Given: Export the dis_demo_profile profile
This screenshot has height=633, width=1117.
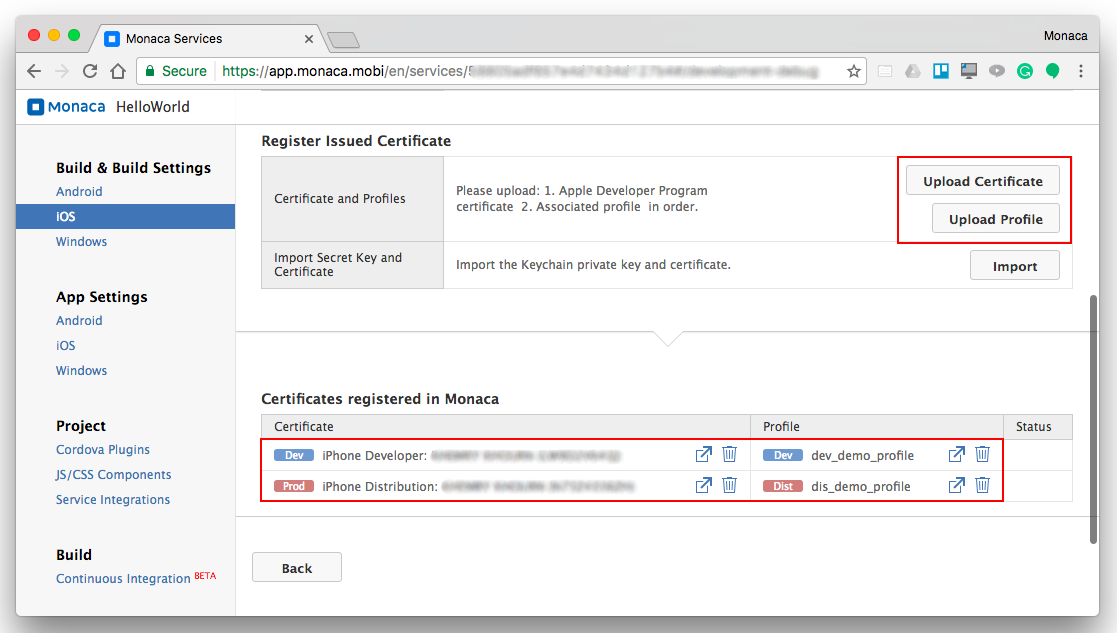Looking at the screenshot, I should tap(956, 485).
